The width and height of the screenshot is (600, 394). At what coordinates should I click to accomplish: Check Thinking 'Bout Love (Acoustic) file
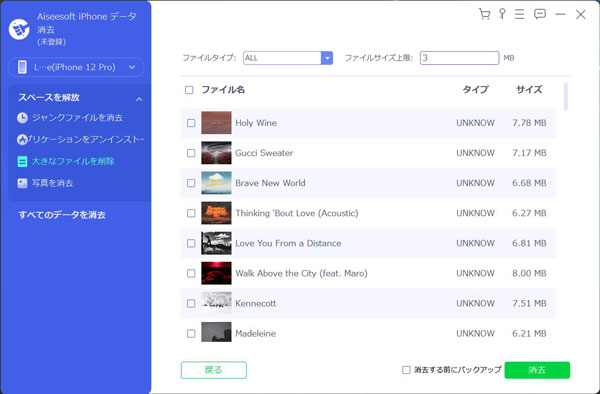[191, 213]
